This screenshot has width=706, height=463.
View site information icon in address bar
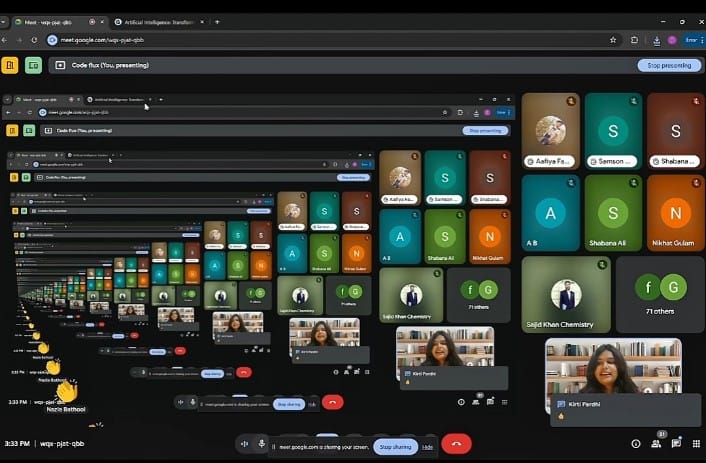click(52, 40)
